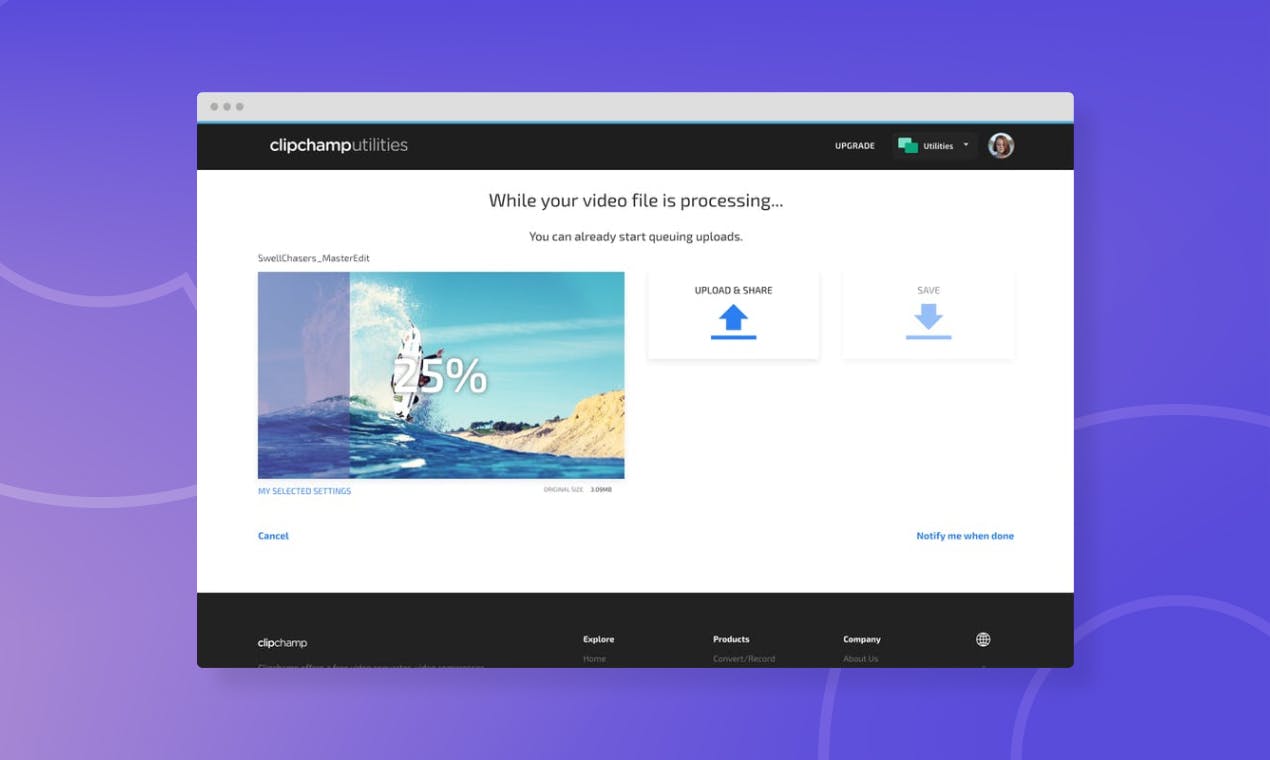Click the original size 3.09MB value
This screenshot has height=760, width=1270.
click(600, 490)
